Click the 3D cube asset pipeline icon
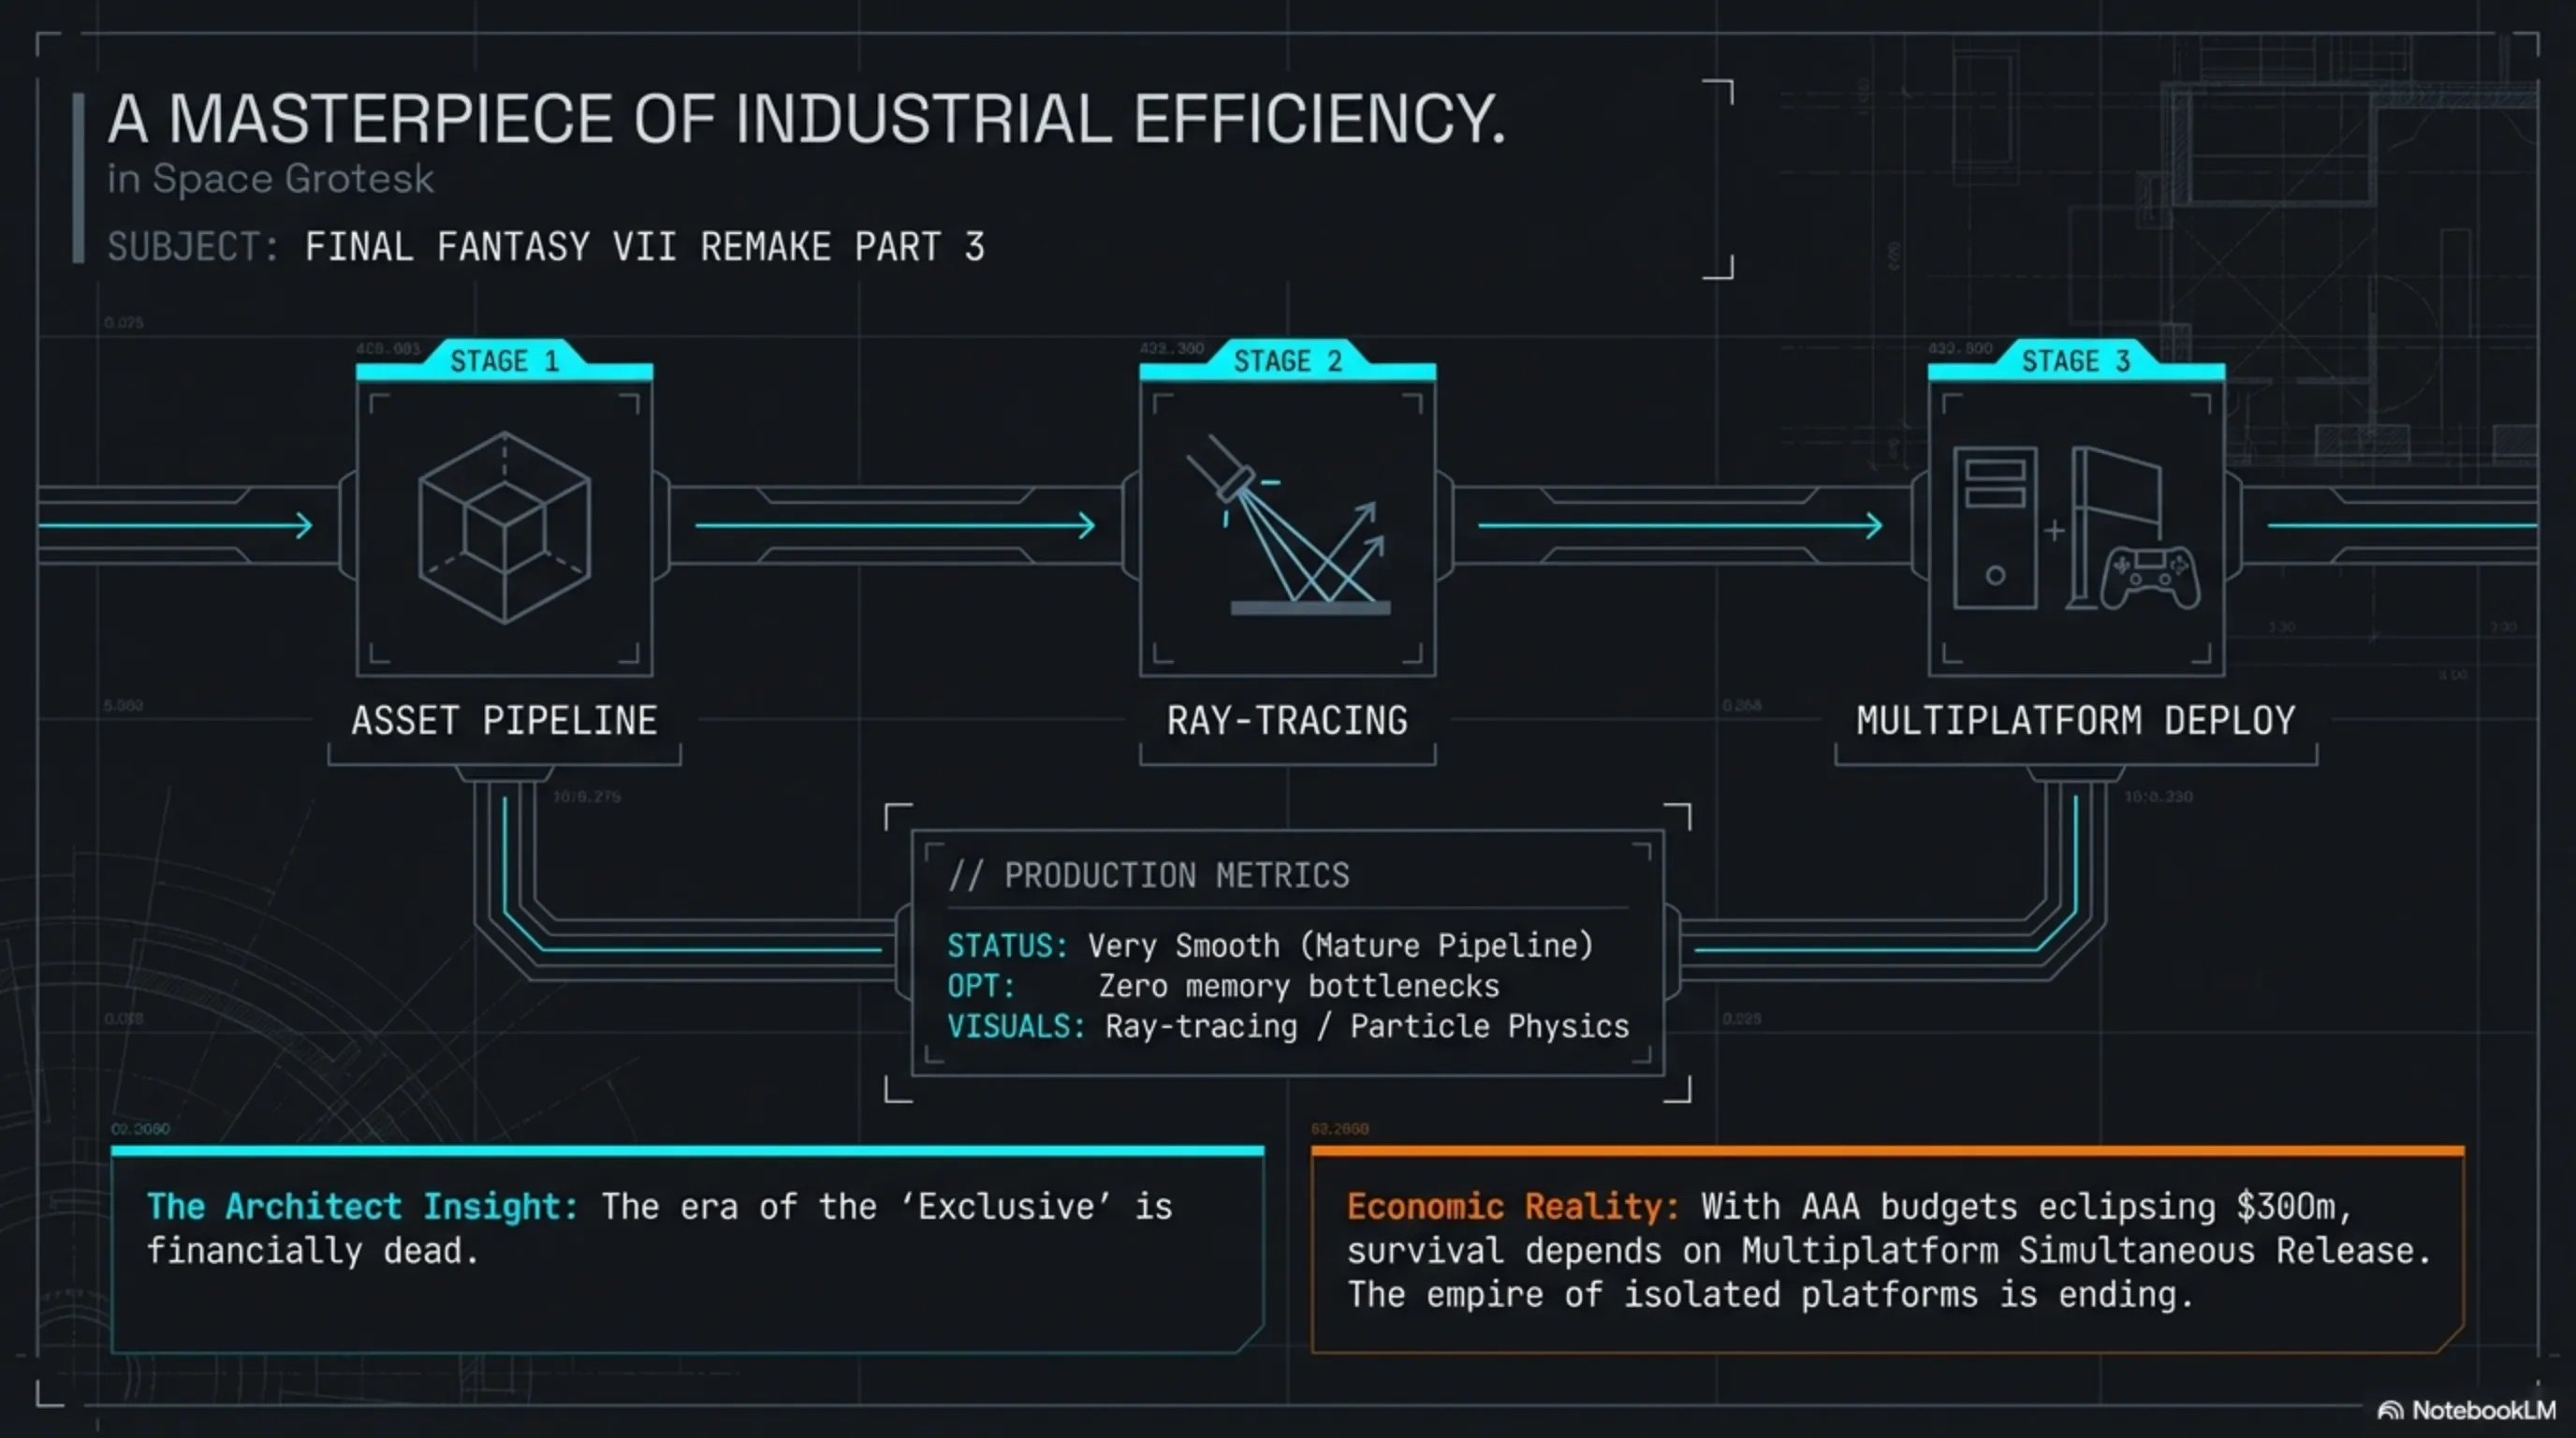Screen dimensions: 2576x1438 pyautogui.click(x=504, y=527)
